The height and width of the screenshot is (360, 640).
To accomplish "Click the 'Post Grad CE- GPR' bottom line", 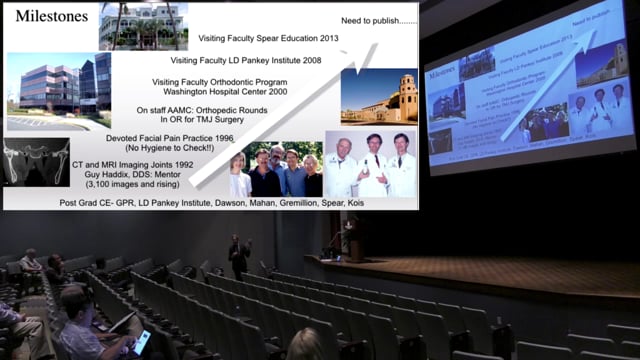I will [211, 203].
